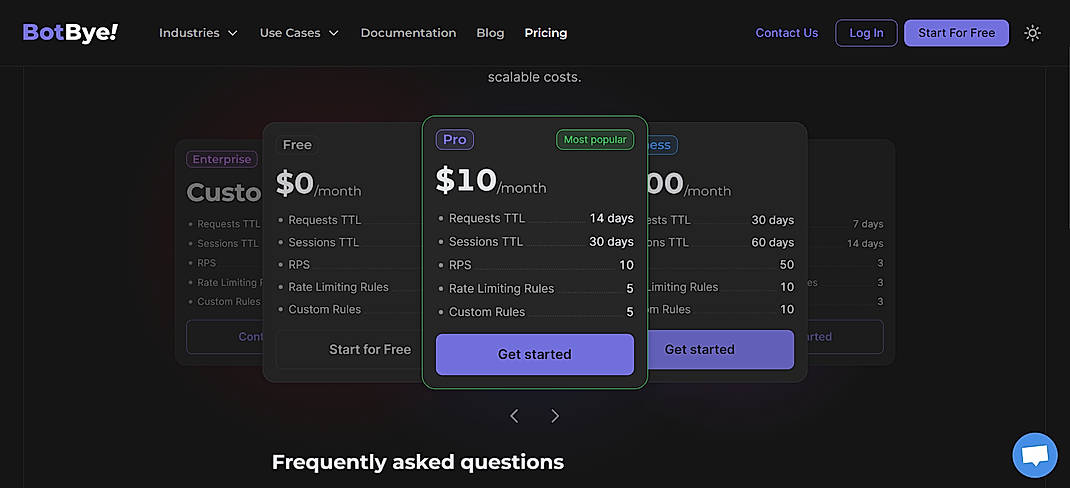Click the Log In button
This screenshot has height=488, width=1070.
point(866,33)
